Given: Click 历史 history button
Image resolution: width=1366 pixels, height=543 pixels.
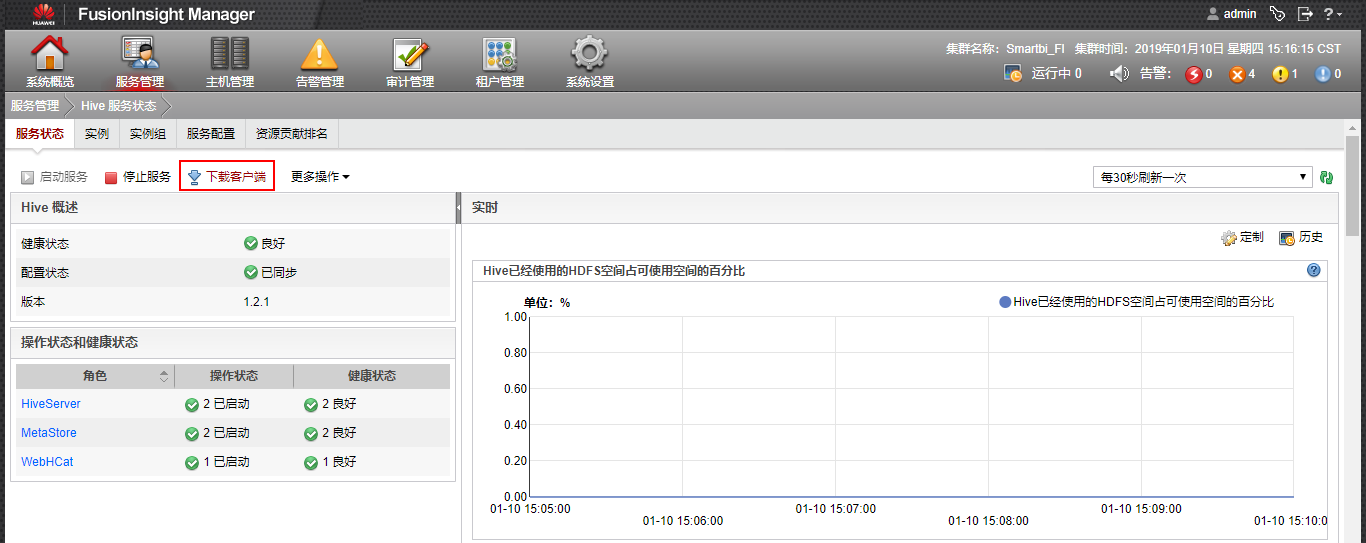Looking at the screenshot, I should (x=1301, y=238).
